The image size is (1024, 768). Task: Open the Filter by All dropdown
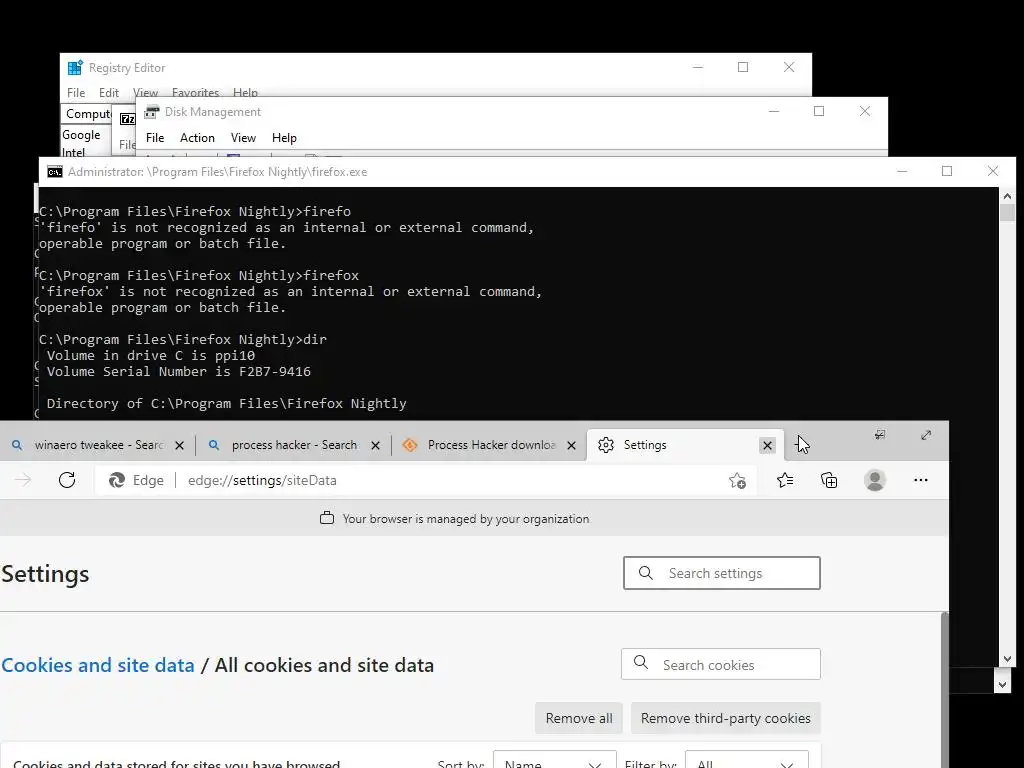(746, 761)
